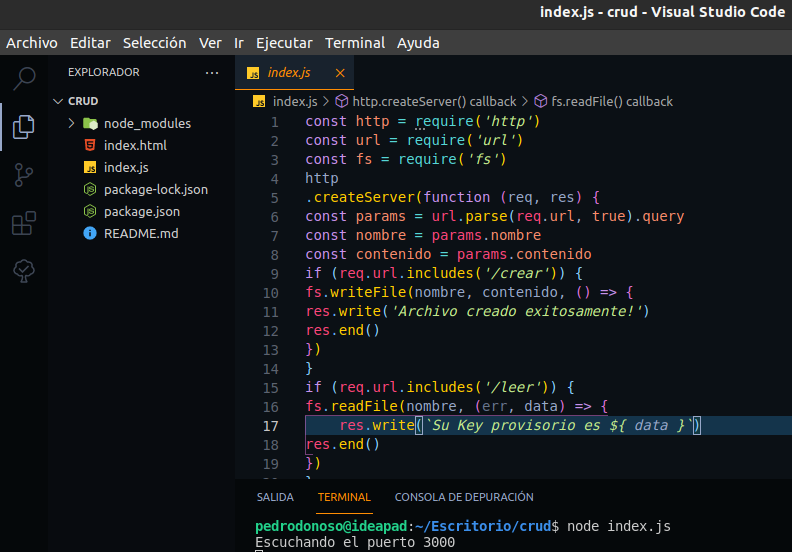The width and height of the screenshot is (792, 552).
Task: Open the Ver menu
Action: pos(210,43)
